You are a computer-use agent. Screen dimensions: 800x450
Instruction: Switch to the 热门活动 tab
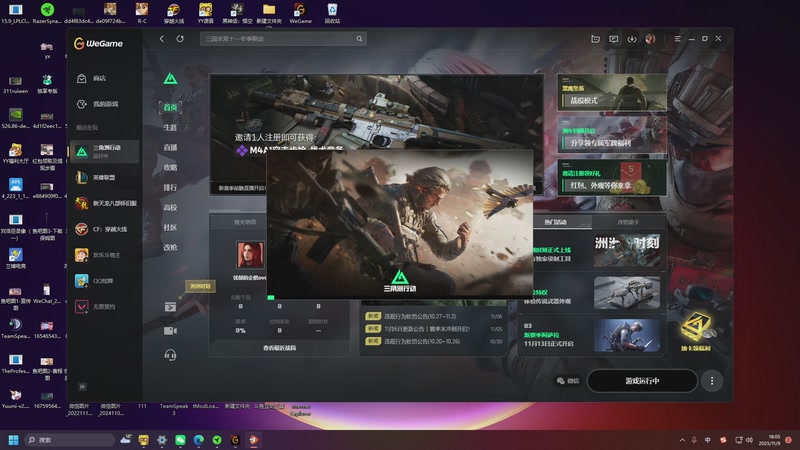(556, 222)
